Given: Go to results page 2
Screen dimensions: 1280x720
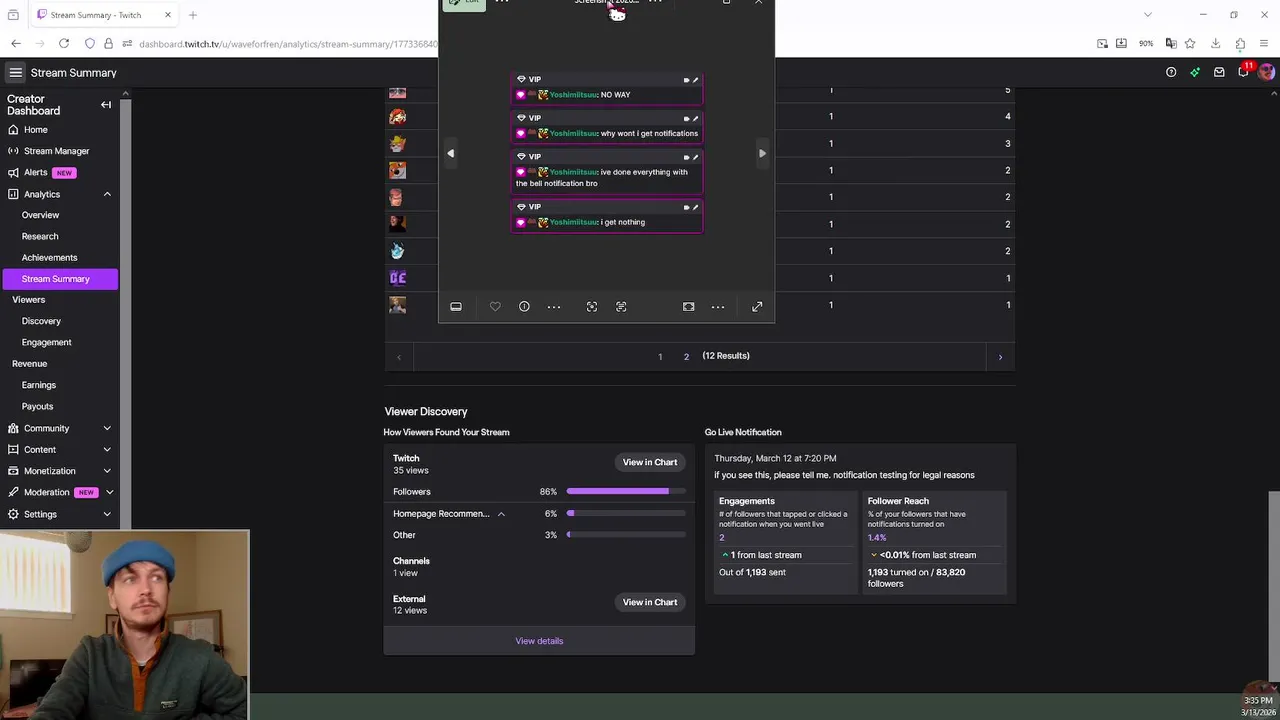Looking at the screenshot, I should (x=686, y=357).
